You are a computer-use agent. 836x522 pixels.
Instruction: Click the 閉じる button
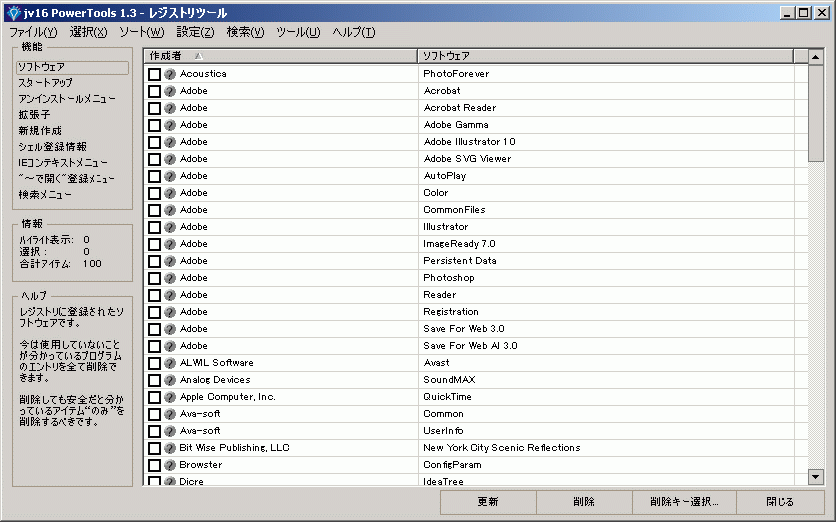(780, 502)
